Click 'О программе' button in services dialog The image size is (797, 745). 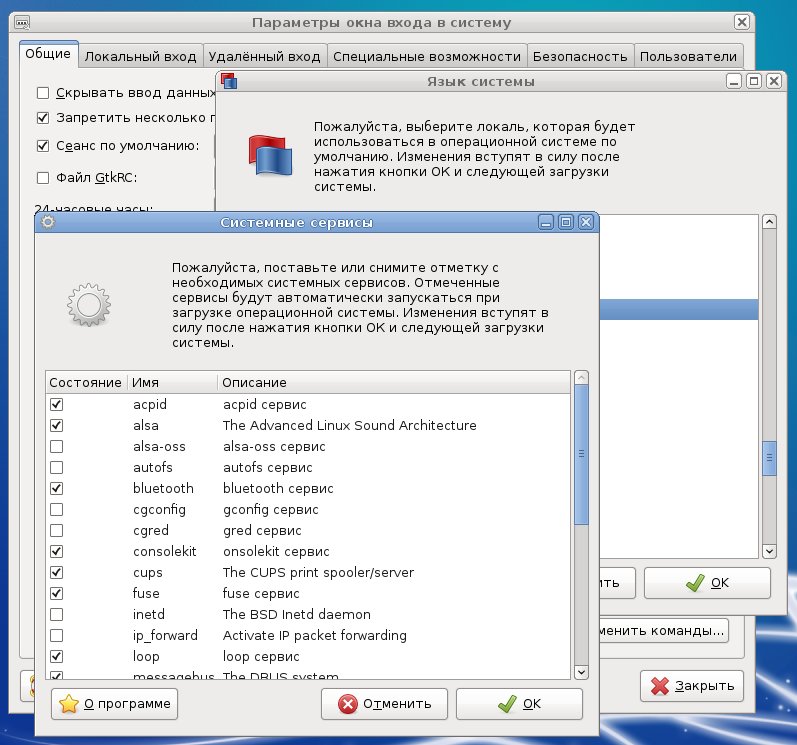114,704
